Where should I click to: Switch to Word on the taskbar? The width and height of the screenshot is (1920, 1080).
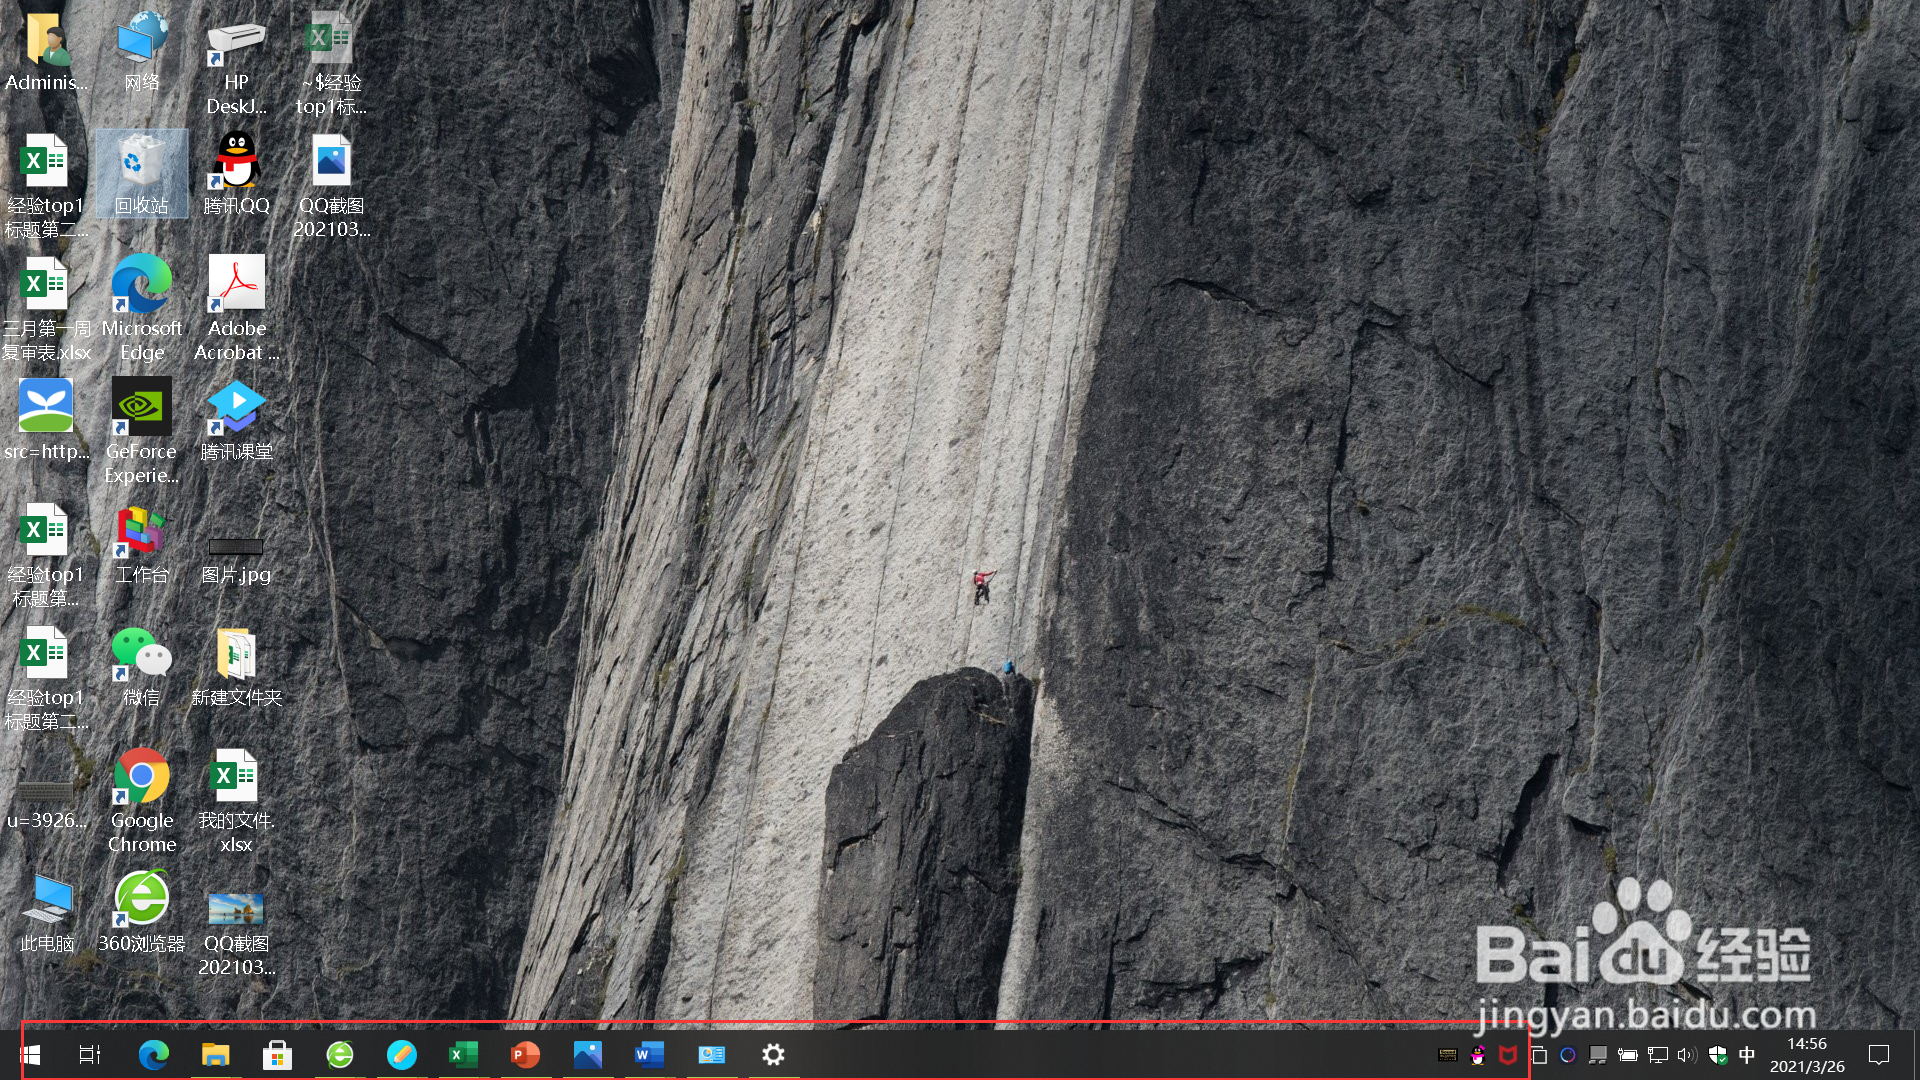tap(650, 1054)
